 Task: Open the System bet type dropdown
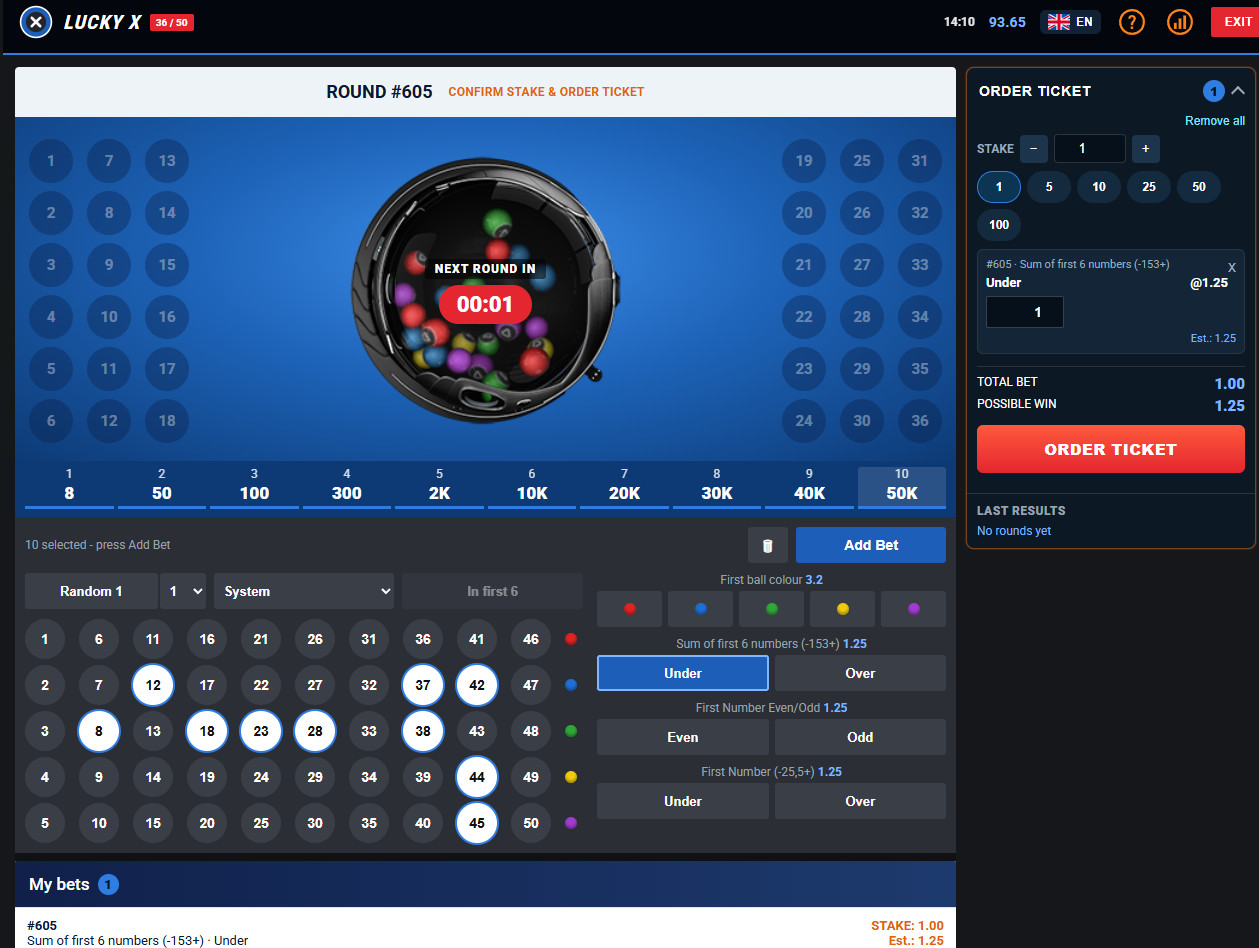(304, 591)
